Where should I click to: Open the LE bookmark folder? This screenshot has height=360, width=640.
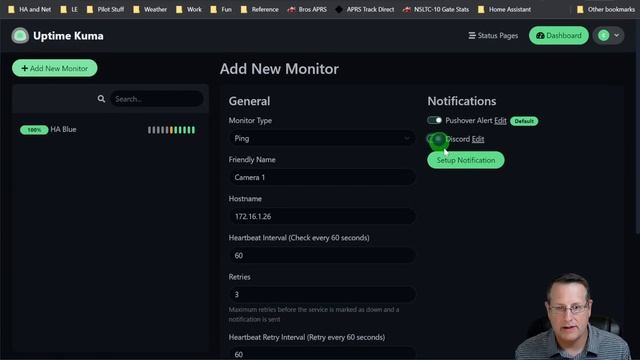(69, 9)
